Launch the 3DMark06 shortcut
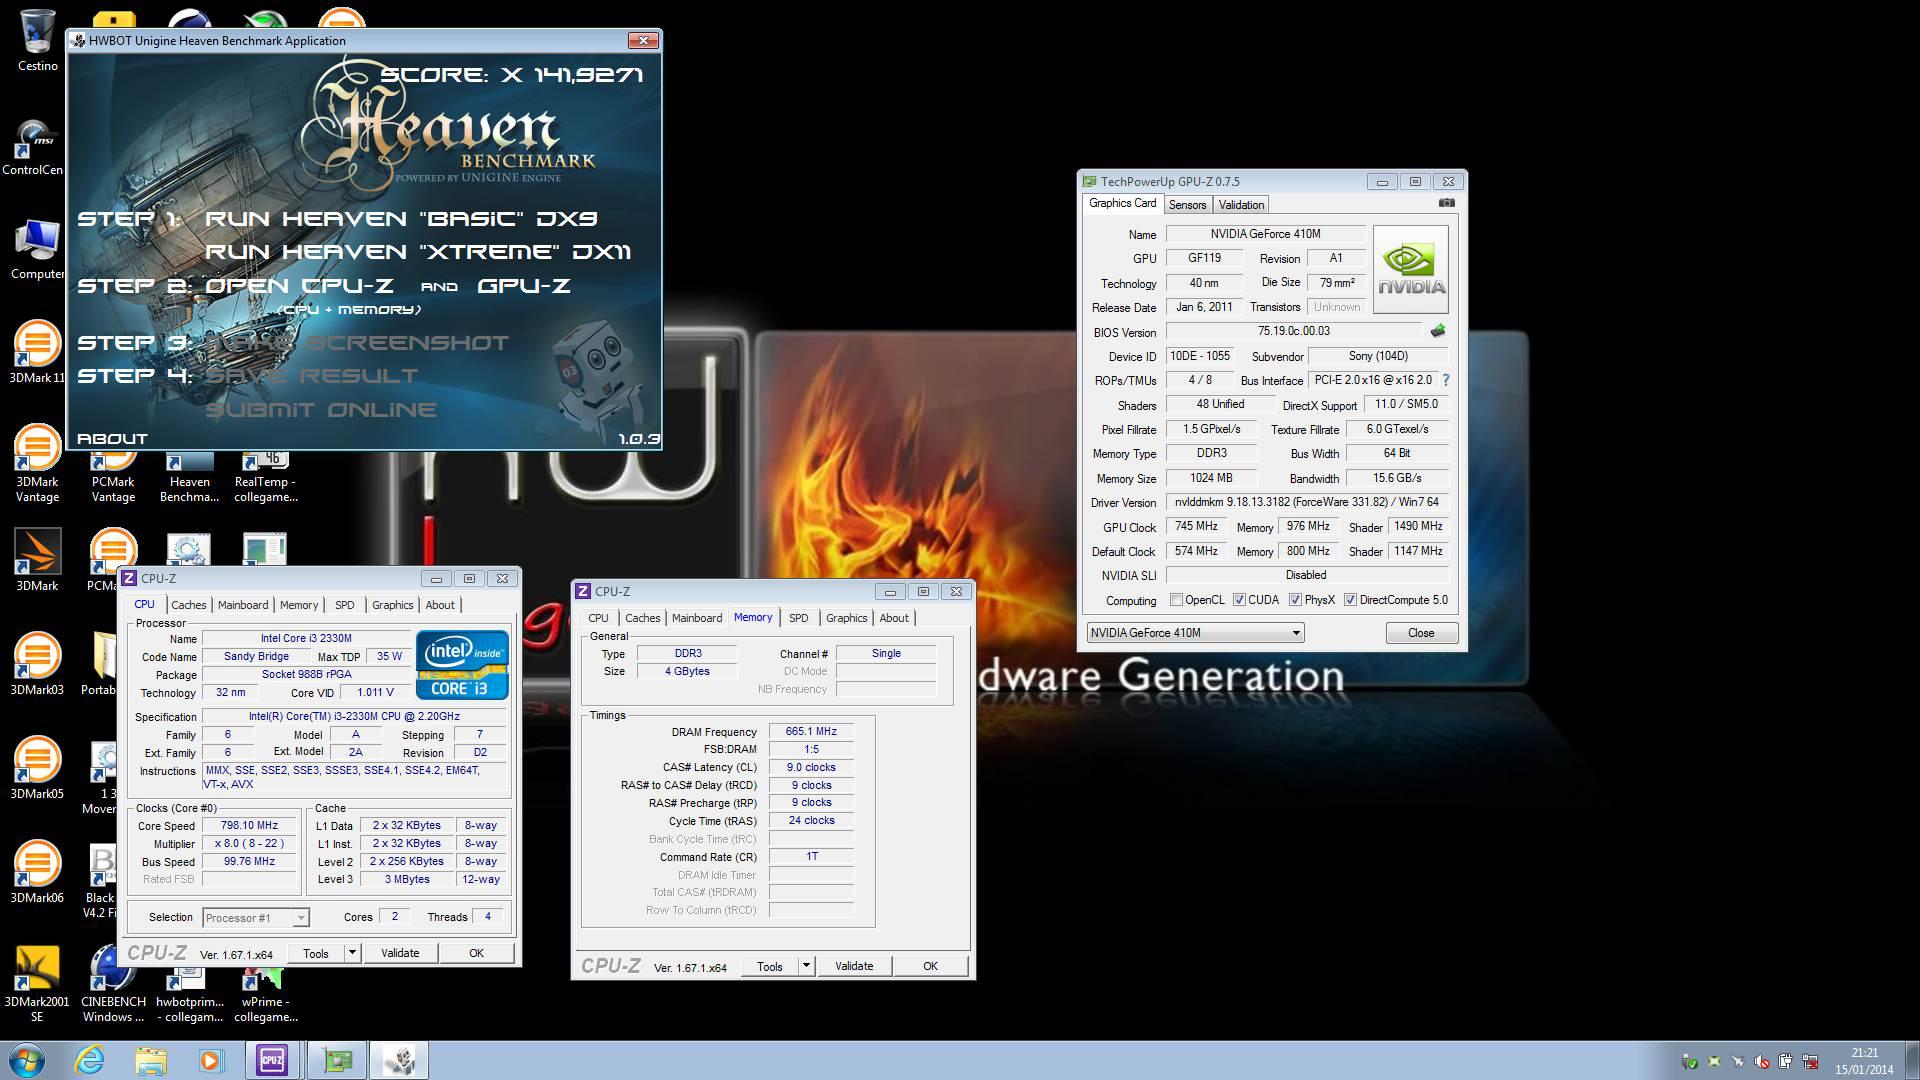Screen dimensions: 1920x1080 click(37, 870)
